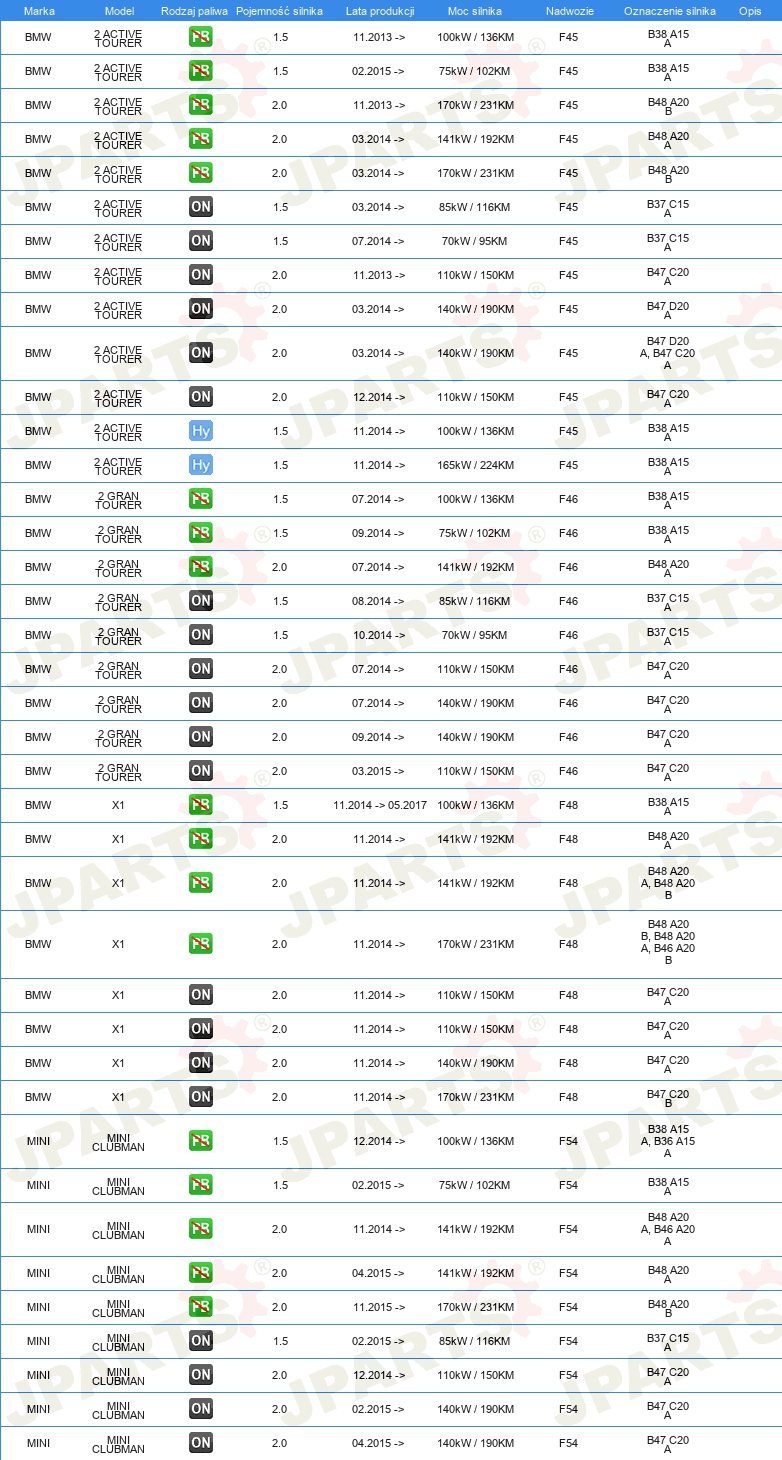Click the Opis column header
782x1460 pixels.
pos(750,11)
